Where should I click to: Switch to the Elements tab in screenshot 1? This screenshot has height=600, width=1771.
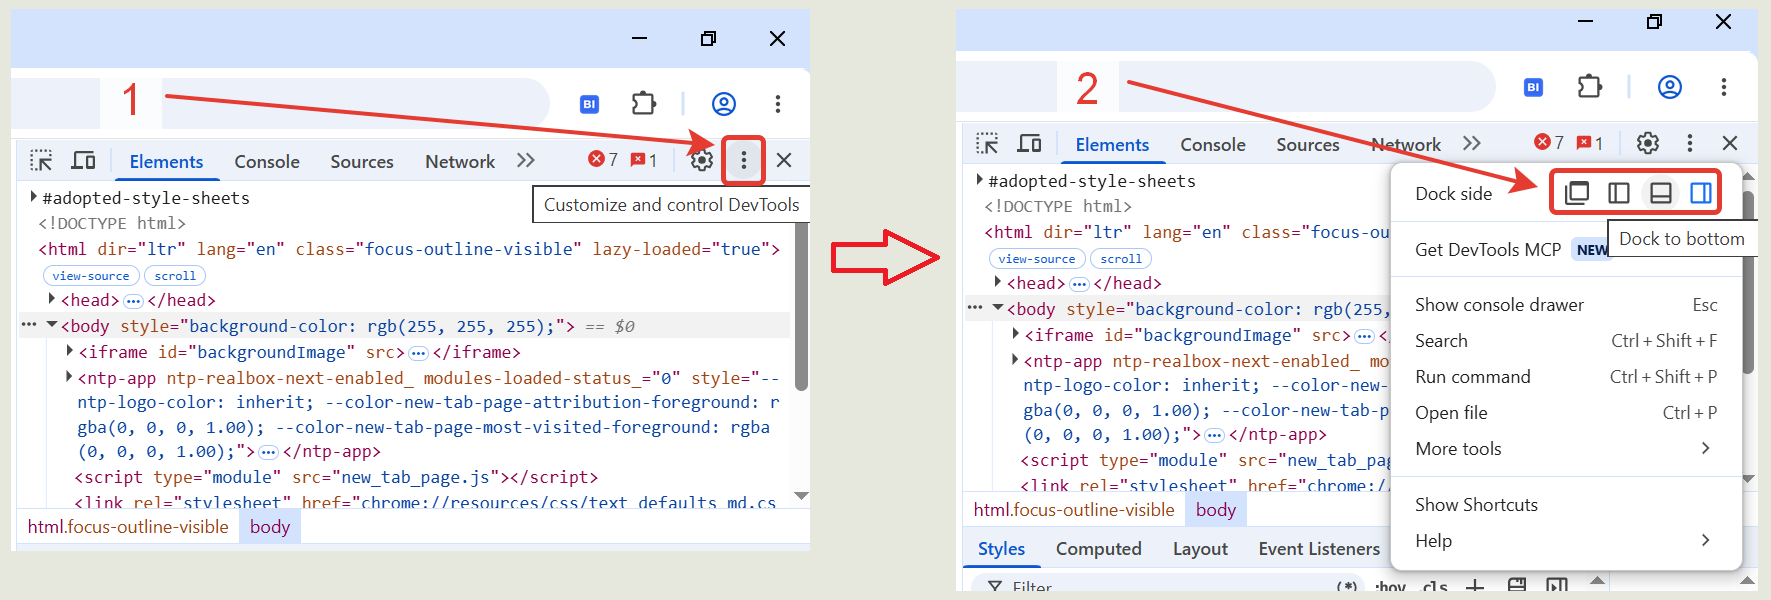(x=166, y=161)
